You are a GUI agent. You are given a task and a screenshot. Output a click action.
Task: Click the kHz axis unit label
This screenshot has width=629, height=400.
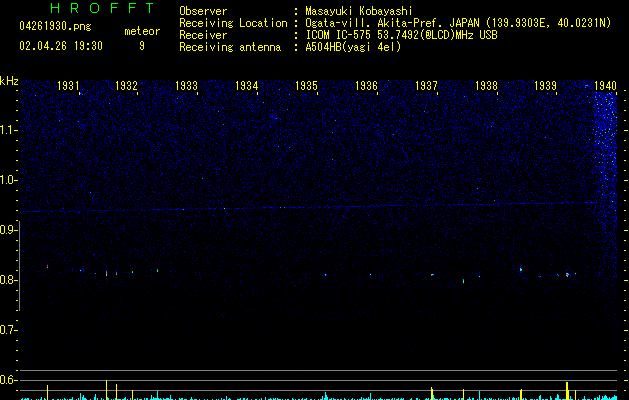9,81
